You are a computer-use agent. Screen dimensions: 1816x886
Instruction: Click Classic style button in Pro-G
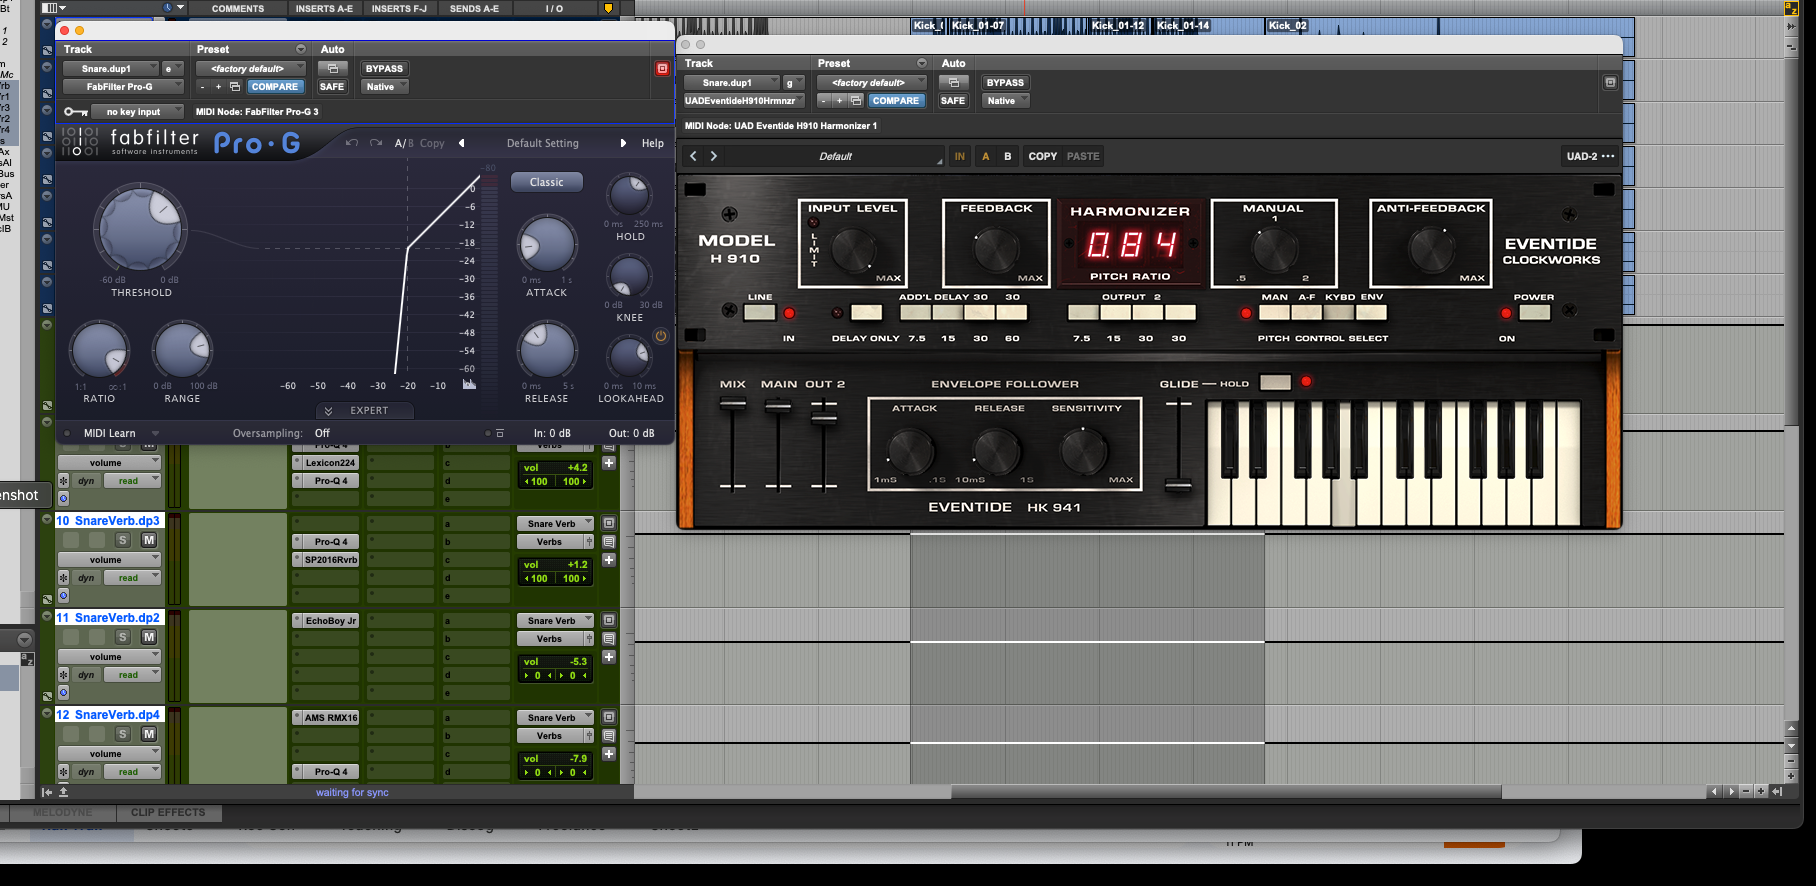coord(546,182)
